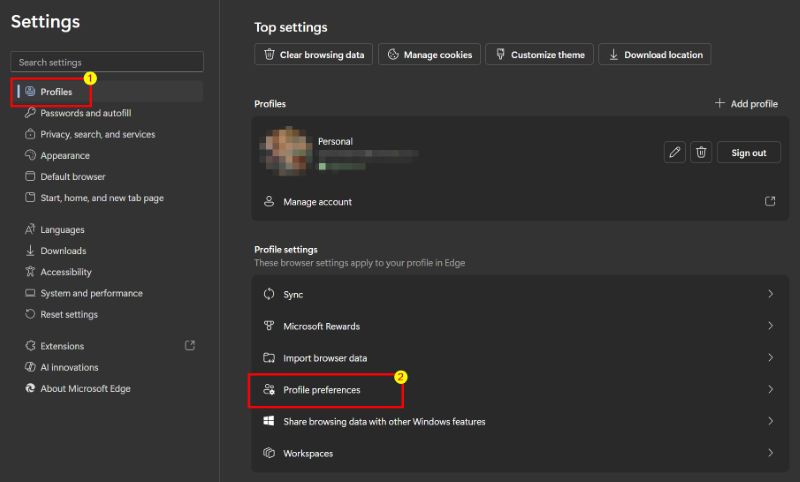This screenshot has width=800, height=482.
Task: Click Customize theme button
Action: click(x=540, y=55)
